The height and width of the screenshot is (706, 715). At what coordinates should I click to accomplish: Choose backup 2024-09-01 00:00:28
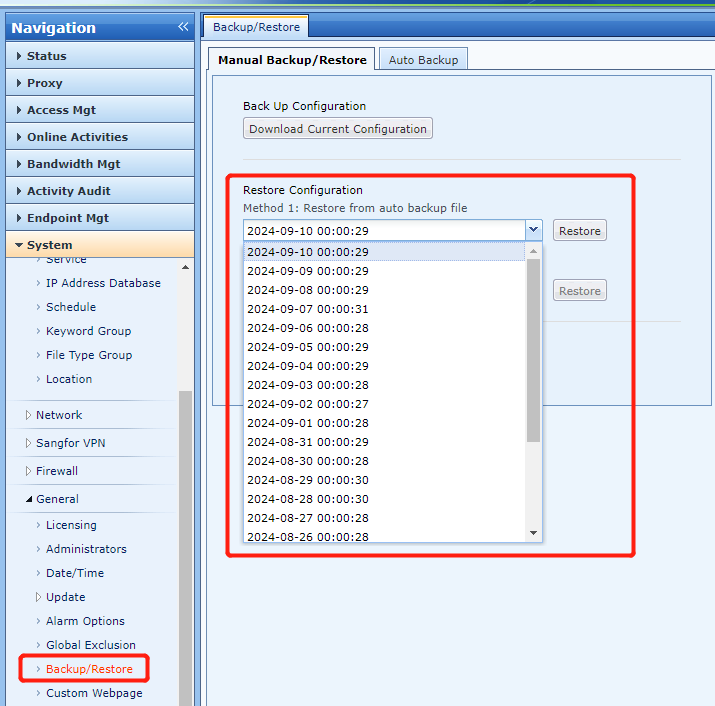384,423
